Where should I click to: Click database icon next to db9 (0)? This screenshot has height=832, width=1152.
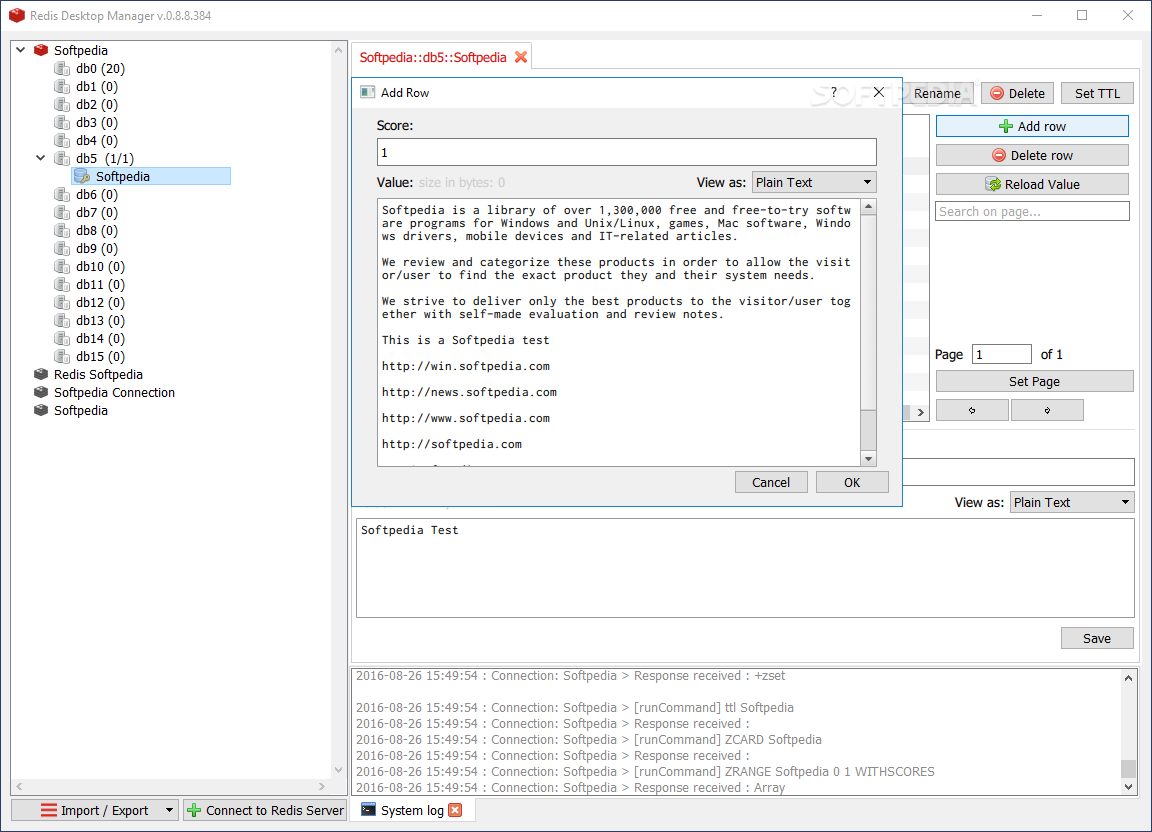click(x=62, y=248)
